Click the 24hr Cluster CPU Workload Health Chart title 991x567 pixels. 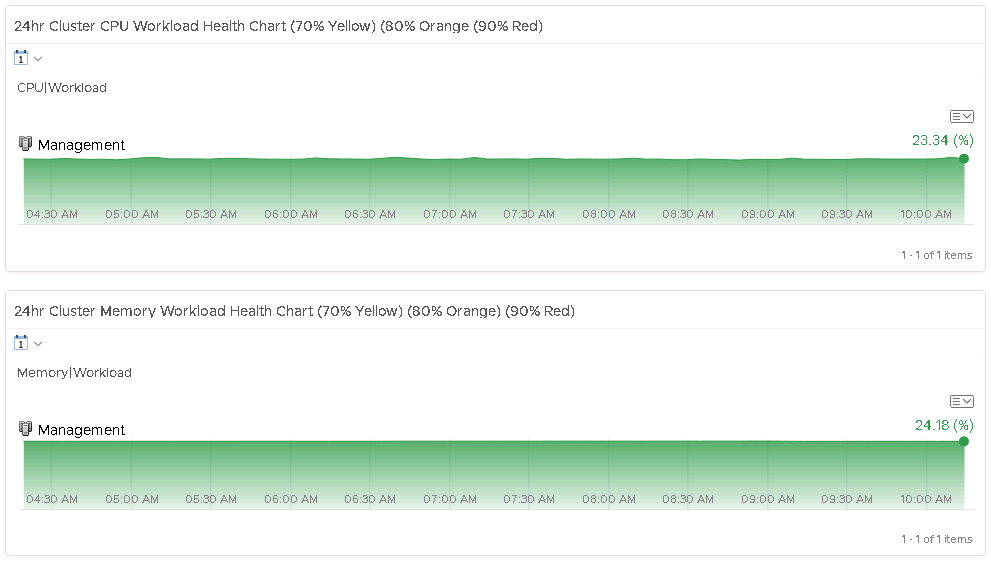278,26
